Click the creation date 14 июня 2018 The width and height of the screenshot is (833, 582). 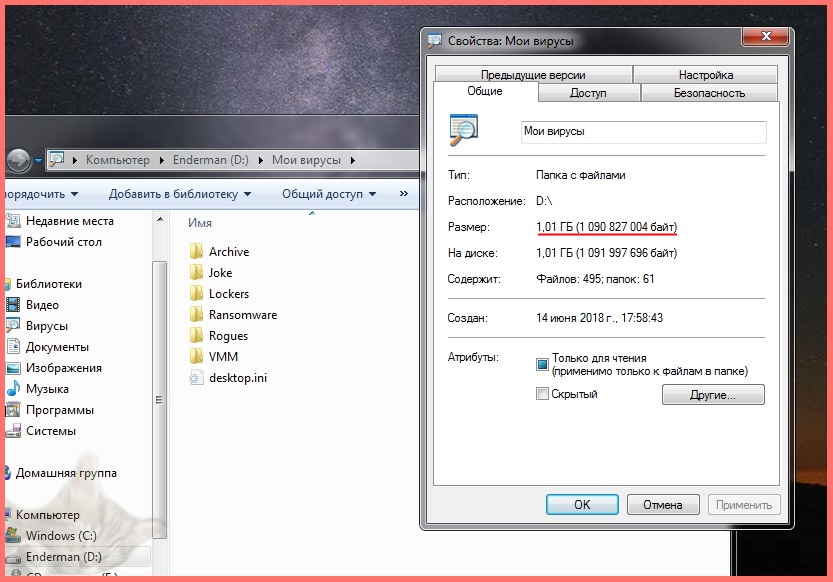[576, 318]
